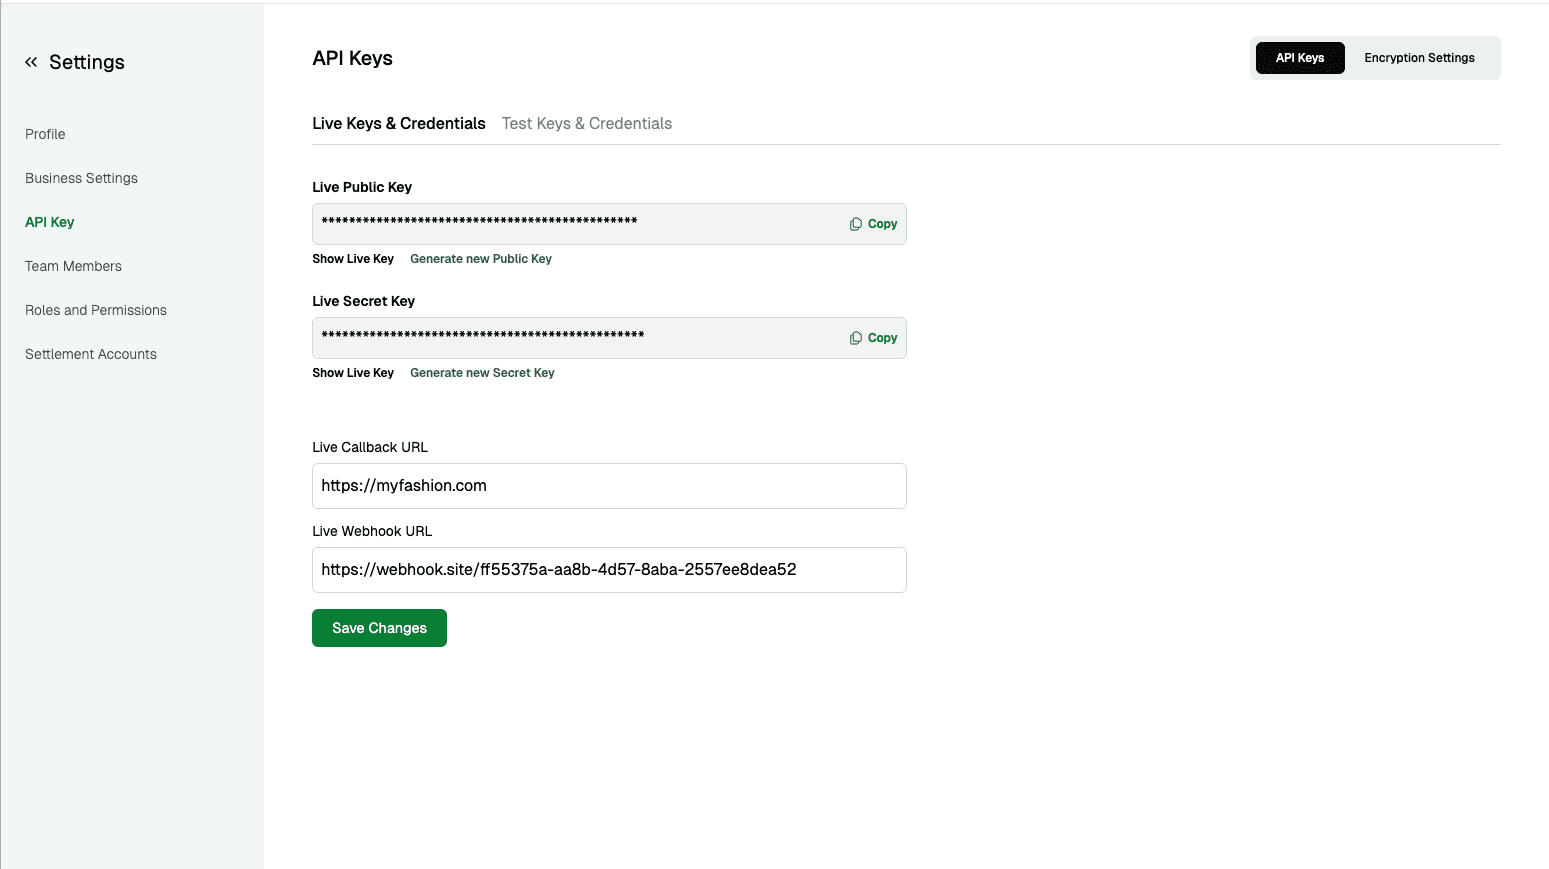1549x869 pixels.
Task: Edit the Live Webhook URL field
Action: coord(608,570)
